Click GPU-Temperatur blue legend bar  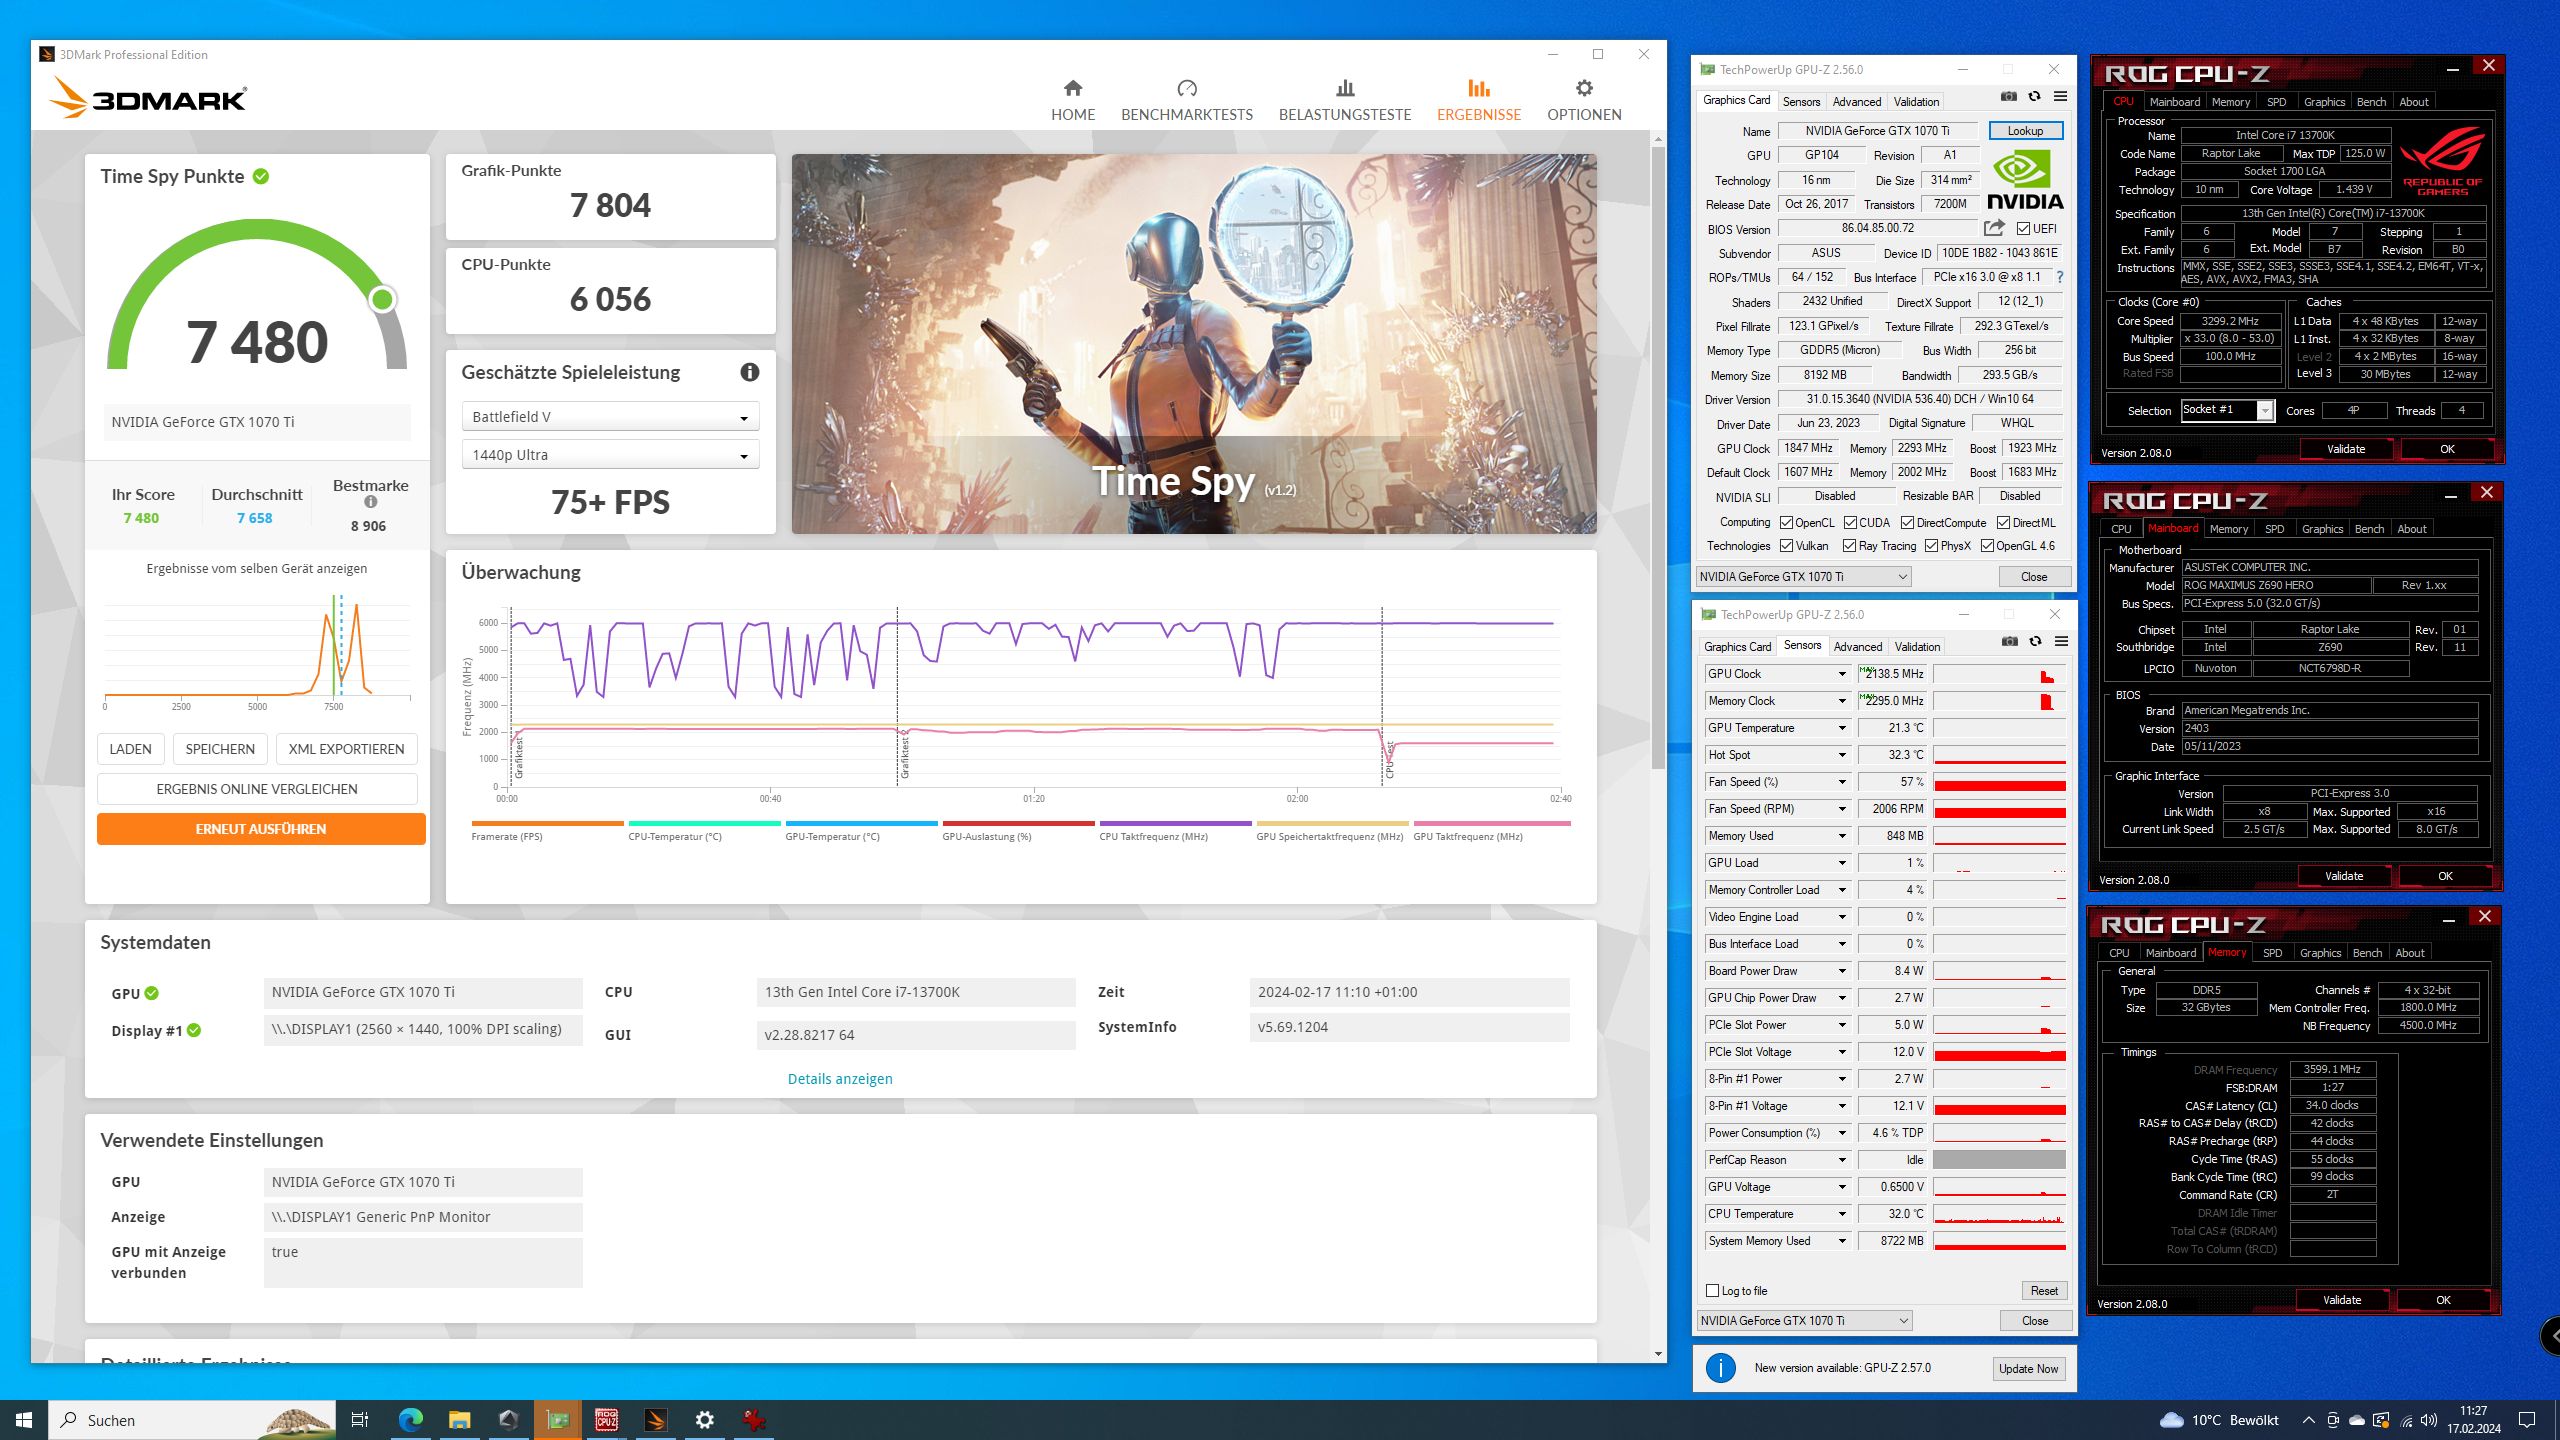(x=861, y=824)
